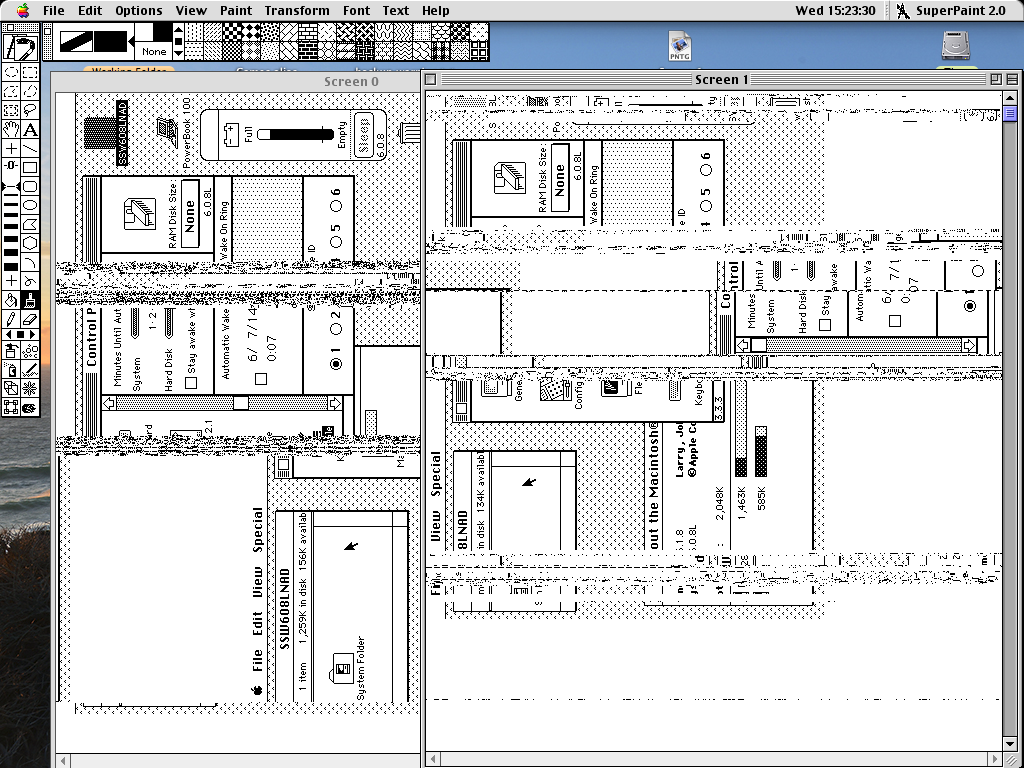
Task: Select the hexagon multigon tool
Action: [x=30, y=243]
